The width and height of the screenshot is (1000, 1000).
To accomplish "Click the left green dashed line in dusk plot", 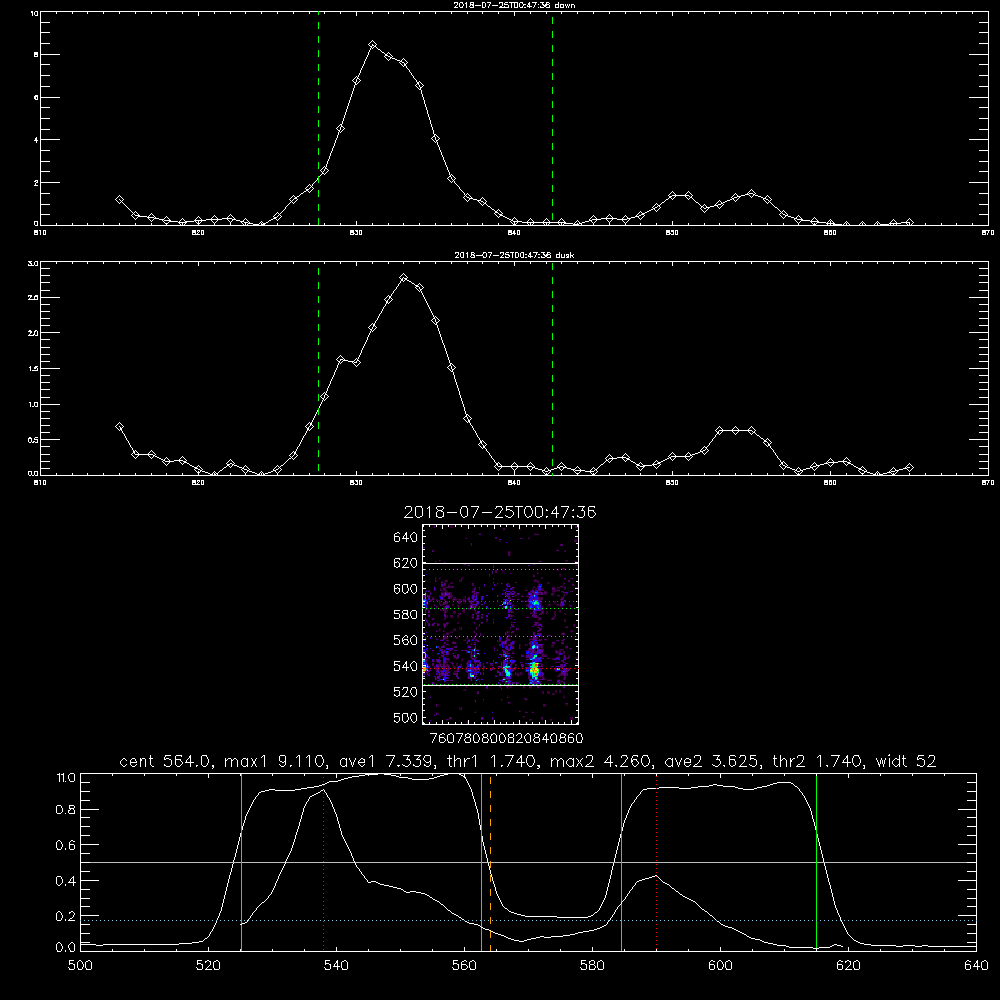I will tap(318, 368).
